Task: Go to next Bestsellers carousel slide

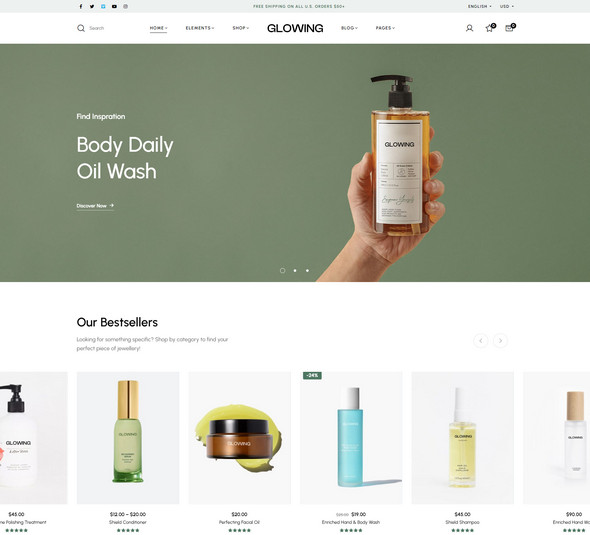Action: [x=500, y=341]
